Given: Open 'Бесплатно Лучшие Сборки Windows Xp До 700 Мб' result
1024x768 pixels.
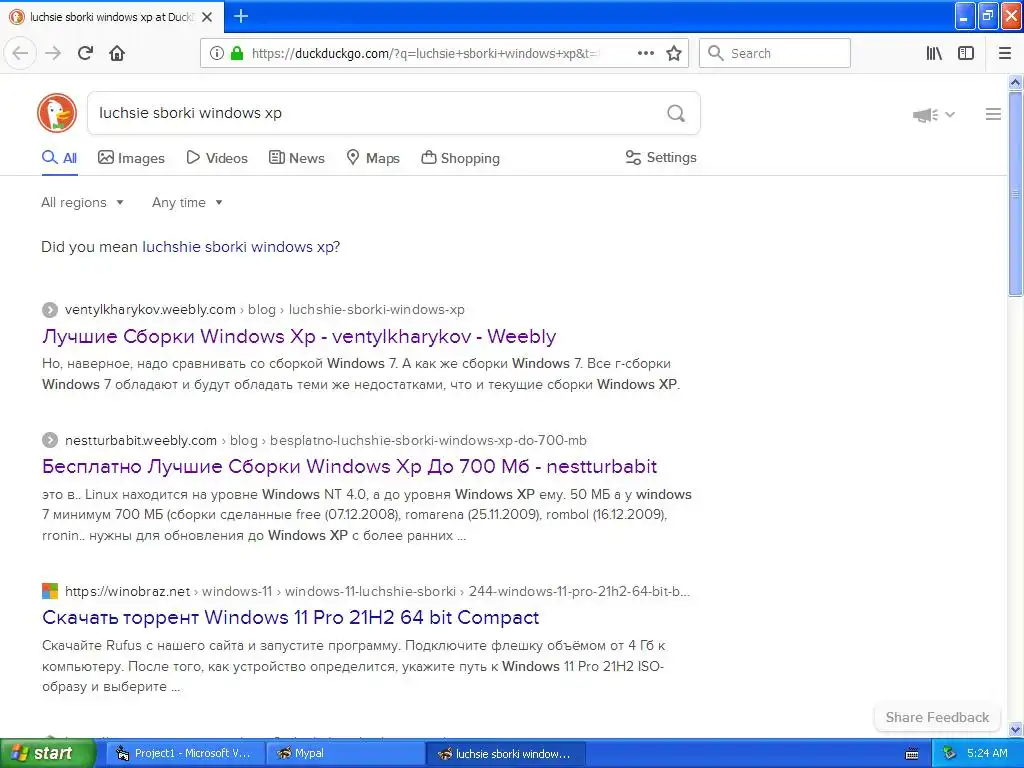Looking at the screenshot, I should (349, 466).
